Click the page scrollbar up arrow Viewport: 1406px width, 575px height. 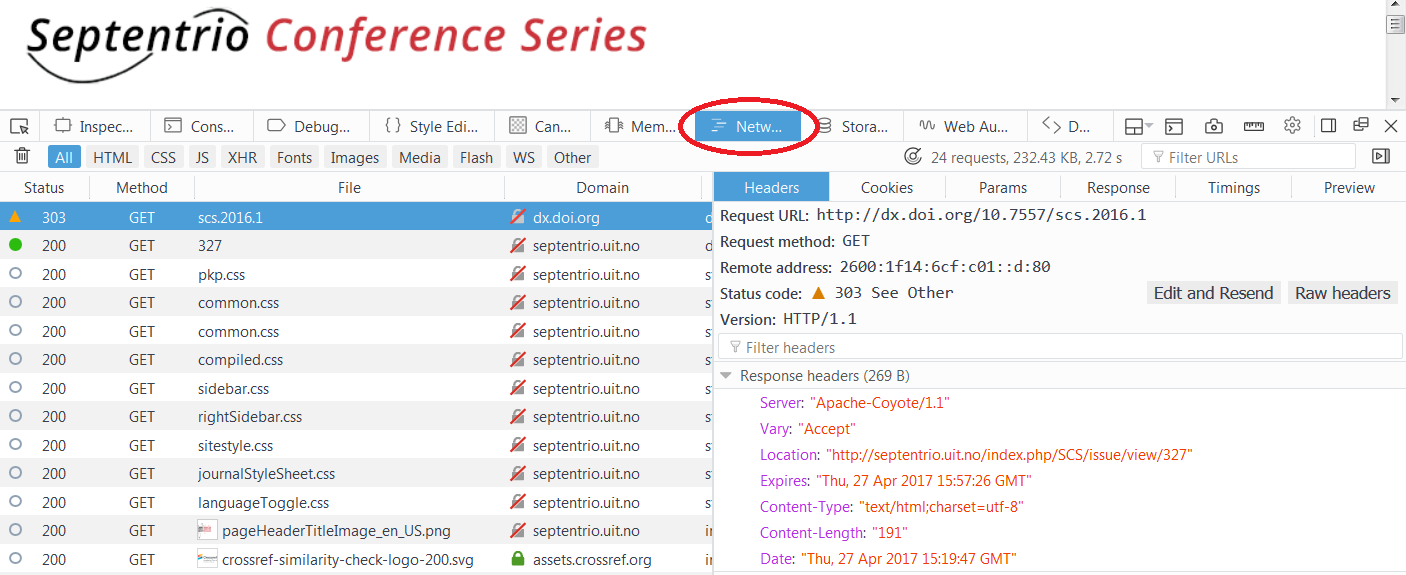click(x=1395, y=7)
